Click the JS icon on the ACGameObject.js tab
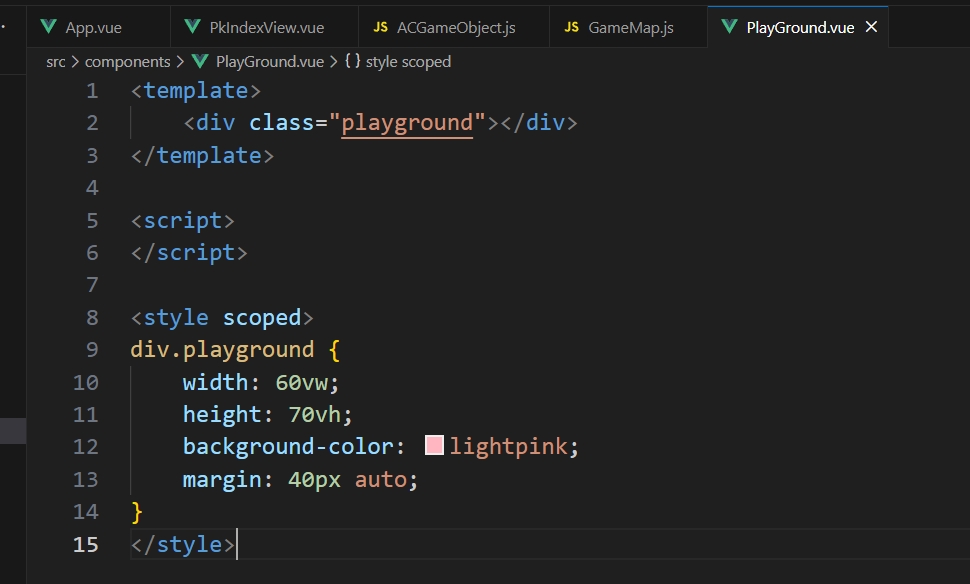Screen dimensions: 970x584 (x=380, y=27)
